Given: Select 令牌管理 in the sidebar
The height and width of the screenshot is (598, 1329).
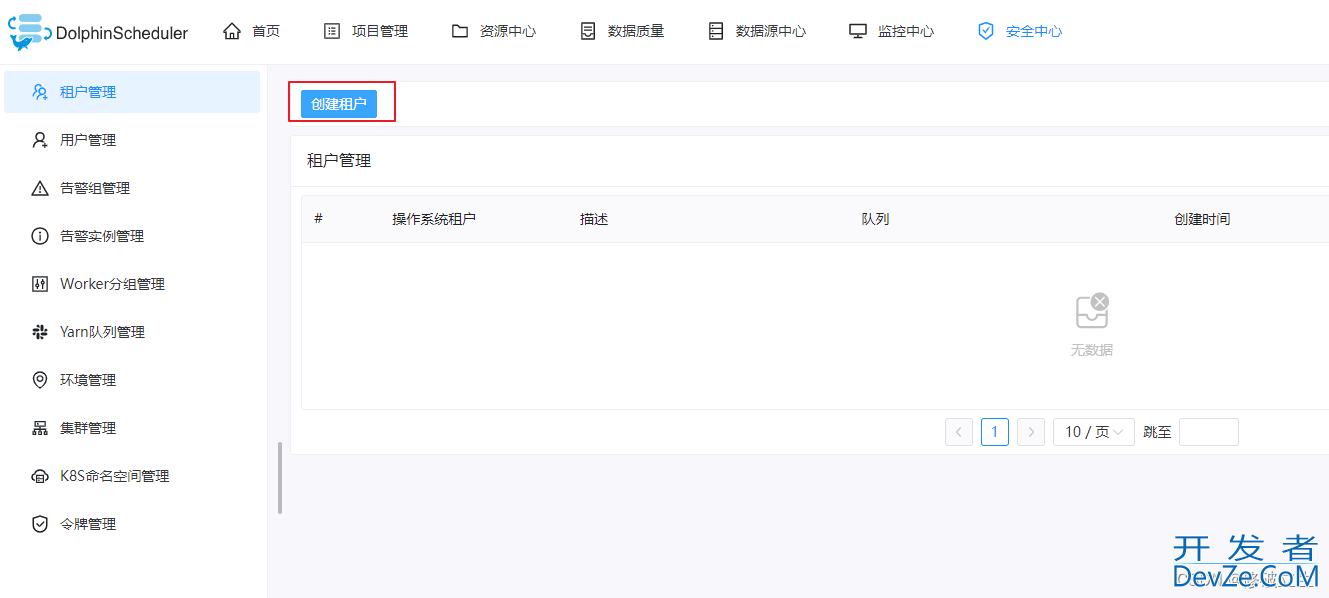Looking at the screenshot, I should click(132, 524).
